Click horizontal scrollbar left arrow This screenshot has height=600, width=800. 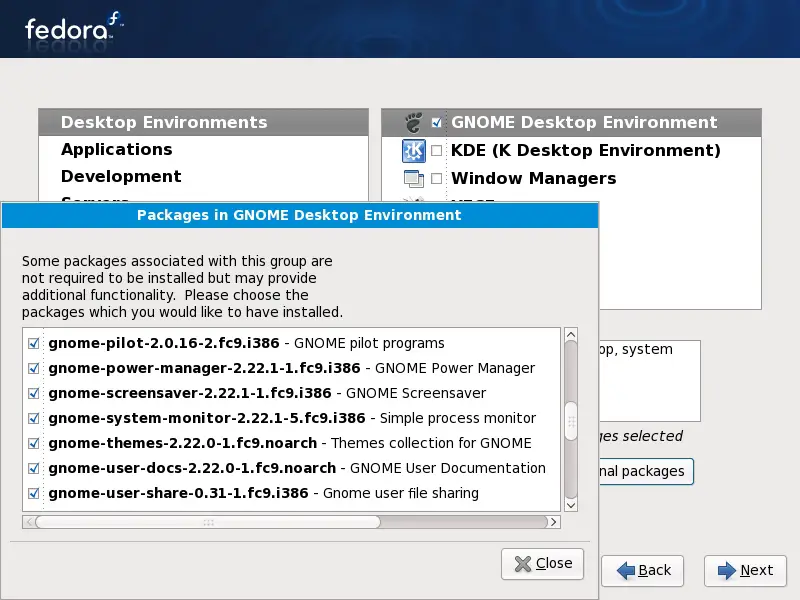point(29,522)
